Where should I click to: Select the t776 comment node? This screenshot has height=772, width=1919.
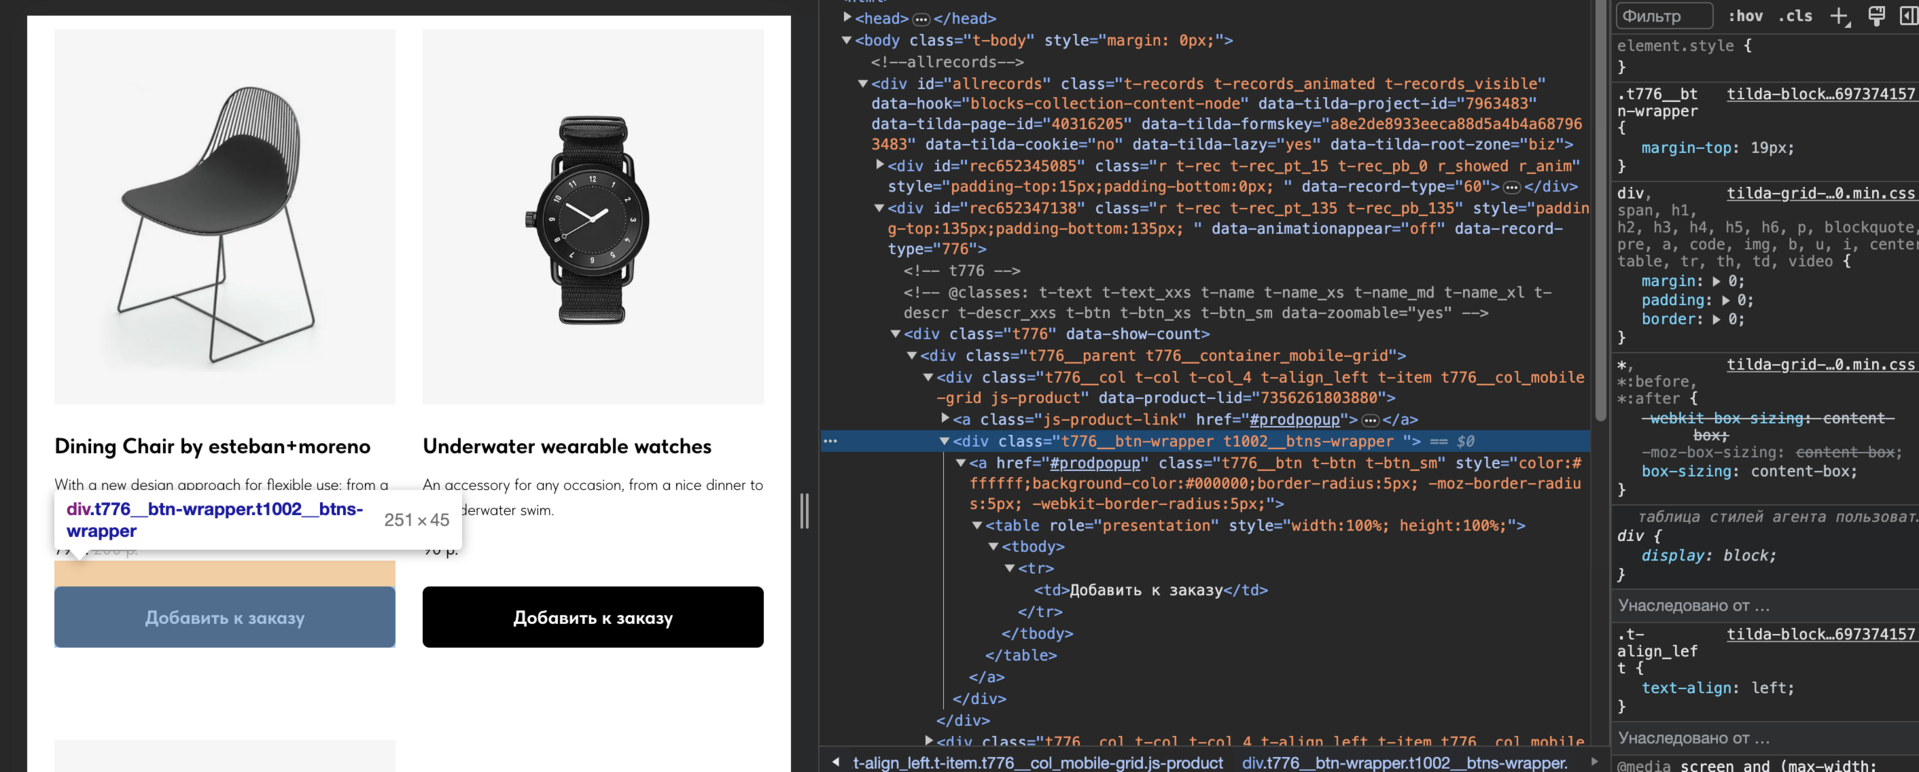[962, 271]
